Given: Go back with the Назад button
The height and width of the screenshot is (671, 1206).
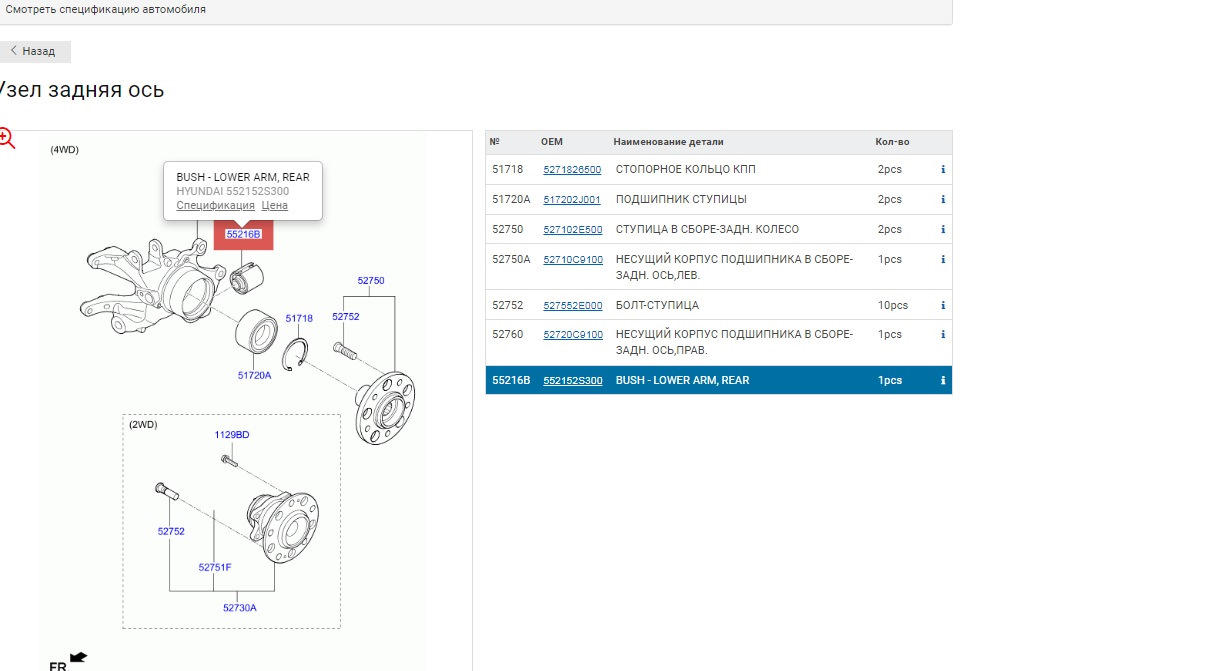Looking at the screenshot, I should tap(33, 51).
